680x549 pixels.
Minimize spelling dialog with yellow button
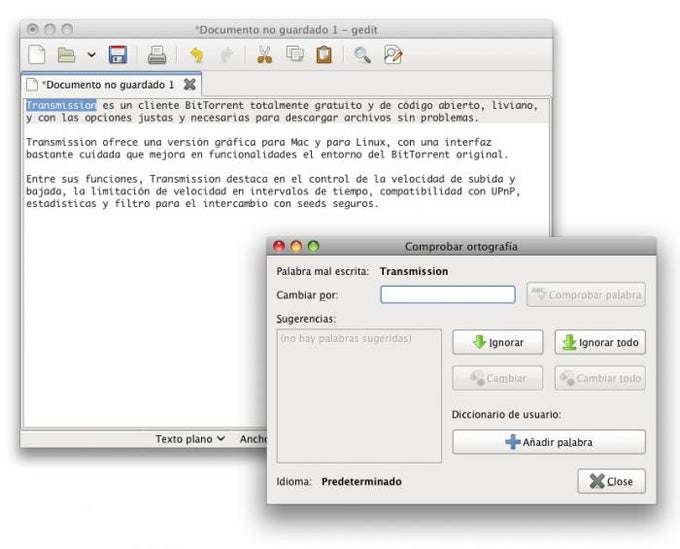(x=296, y=246)
